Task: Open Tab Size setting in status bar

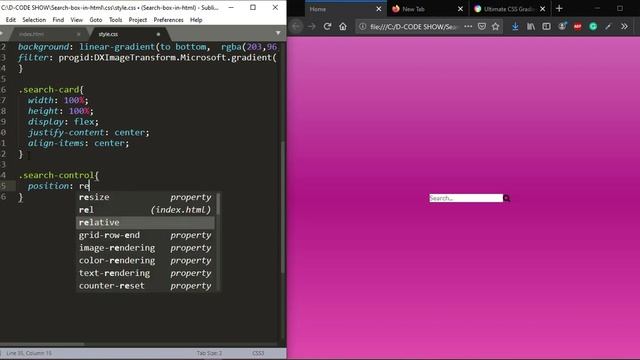Action: [x=209, y=353]
